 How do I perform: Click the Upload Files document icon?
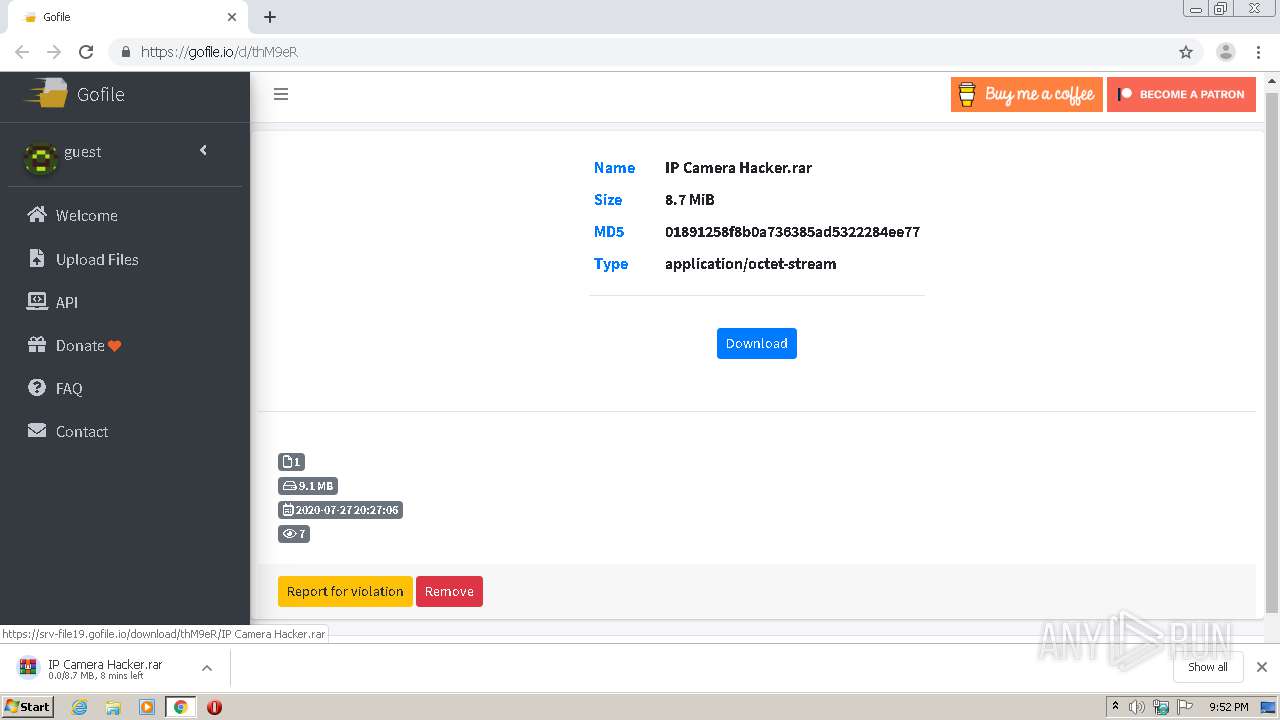tap(37, 258)
